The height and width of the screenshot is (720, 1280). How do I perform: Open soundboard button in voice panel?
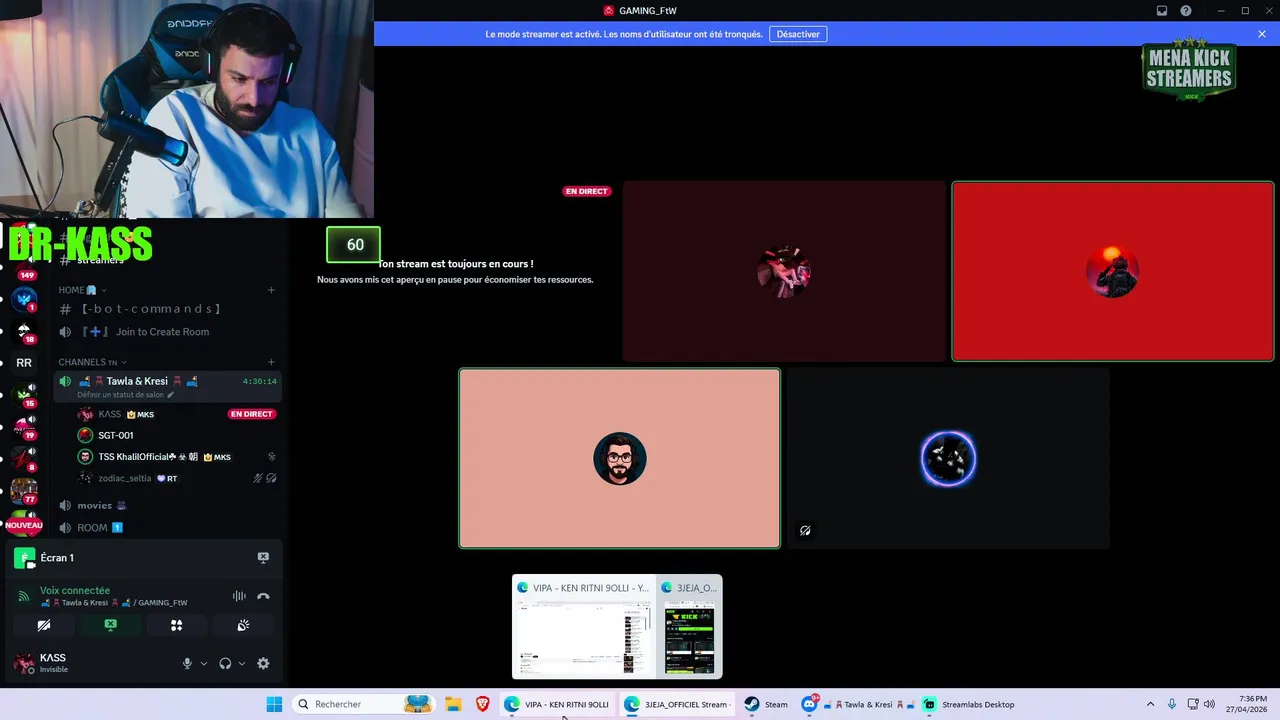(243, 625)
